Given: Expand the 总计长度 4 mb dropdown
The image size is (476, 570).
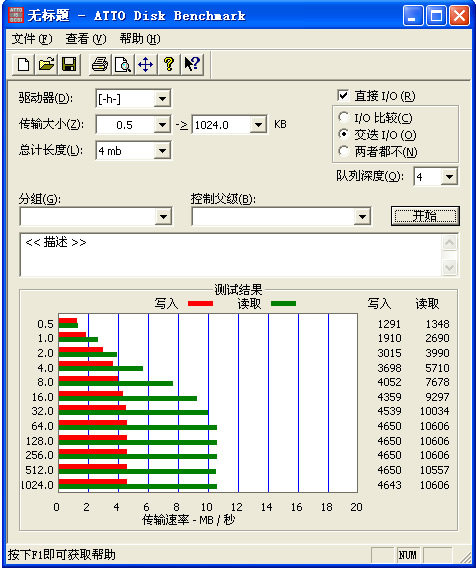Looking at the screenshot, I should click(x=162, y=150).
